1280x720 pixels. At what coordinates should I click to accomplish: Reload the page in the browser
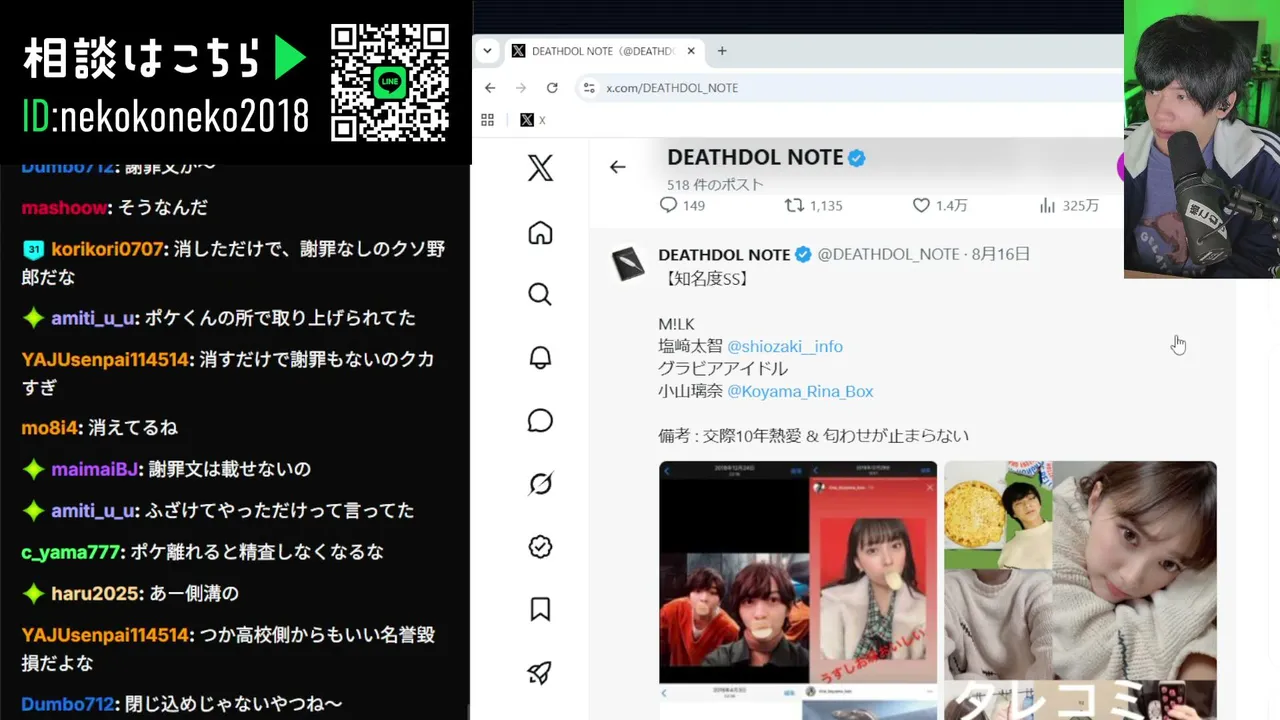(552, 88)
